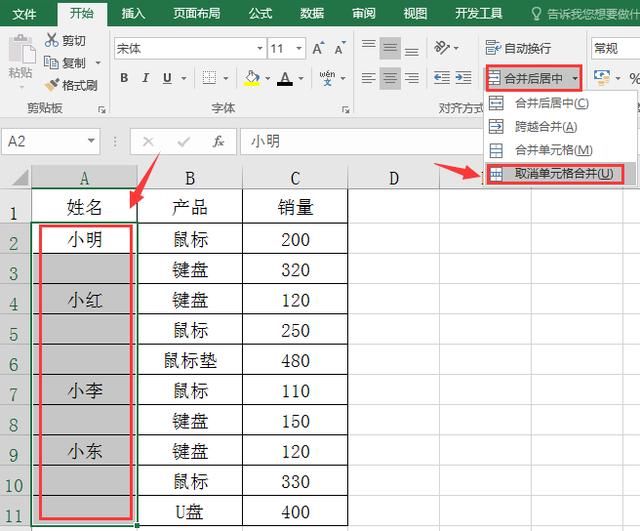Viewport: 640px width, 531px height.
Task: Expand the Name Box A2 dropdown
Action: pyautogui.click(x=91, y=141)
